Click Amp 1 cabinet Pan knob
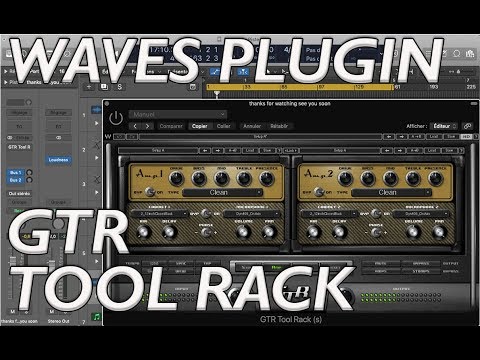This screenshot has height=360, width=480. [269, 232]
